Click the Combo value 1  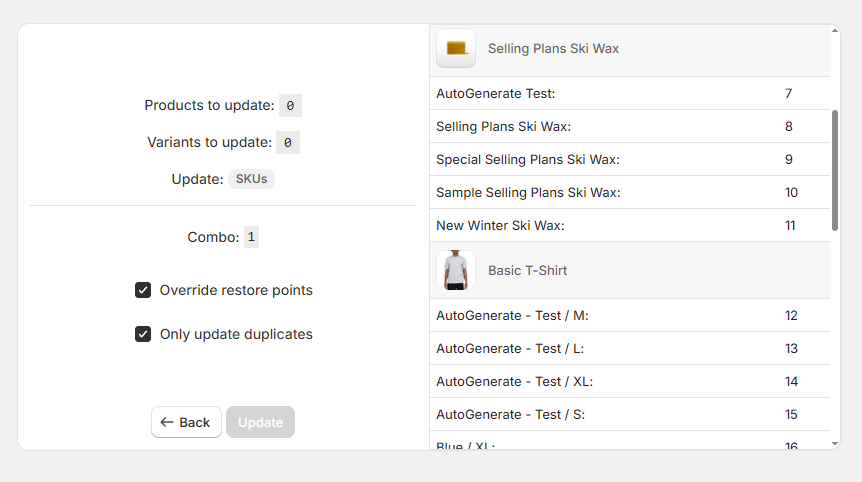[x=251, y=237]
